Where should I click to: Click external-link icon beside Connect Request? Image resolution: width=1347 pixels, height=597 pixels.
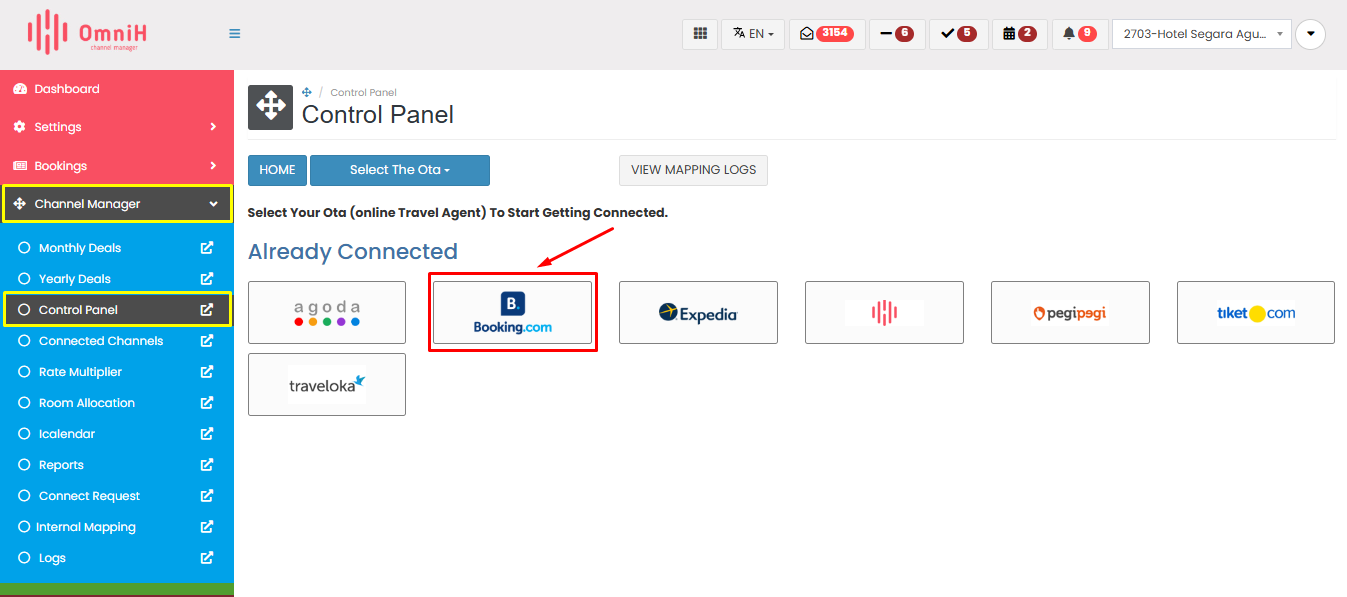pyautogui.click(x=207, y=496)
